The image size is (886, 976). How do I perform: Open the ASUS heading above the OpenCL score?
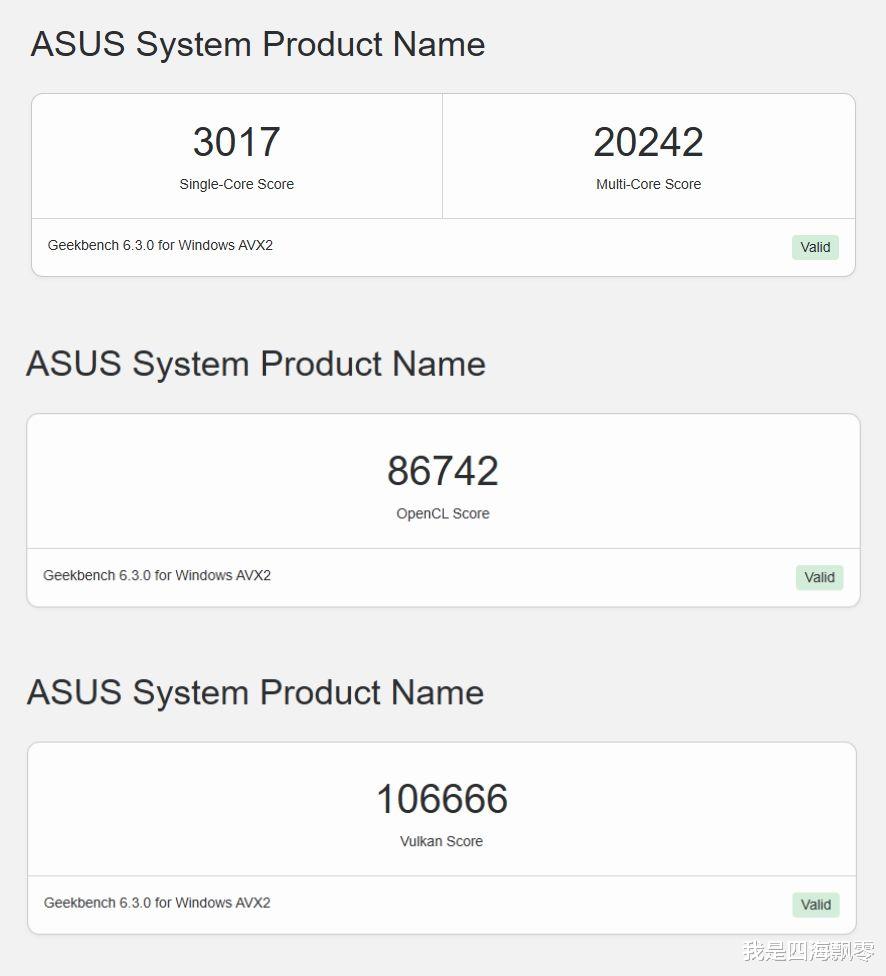click(x=255, y=363)
